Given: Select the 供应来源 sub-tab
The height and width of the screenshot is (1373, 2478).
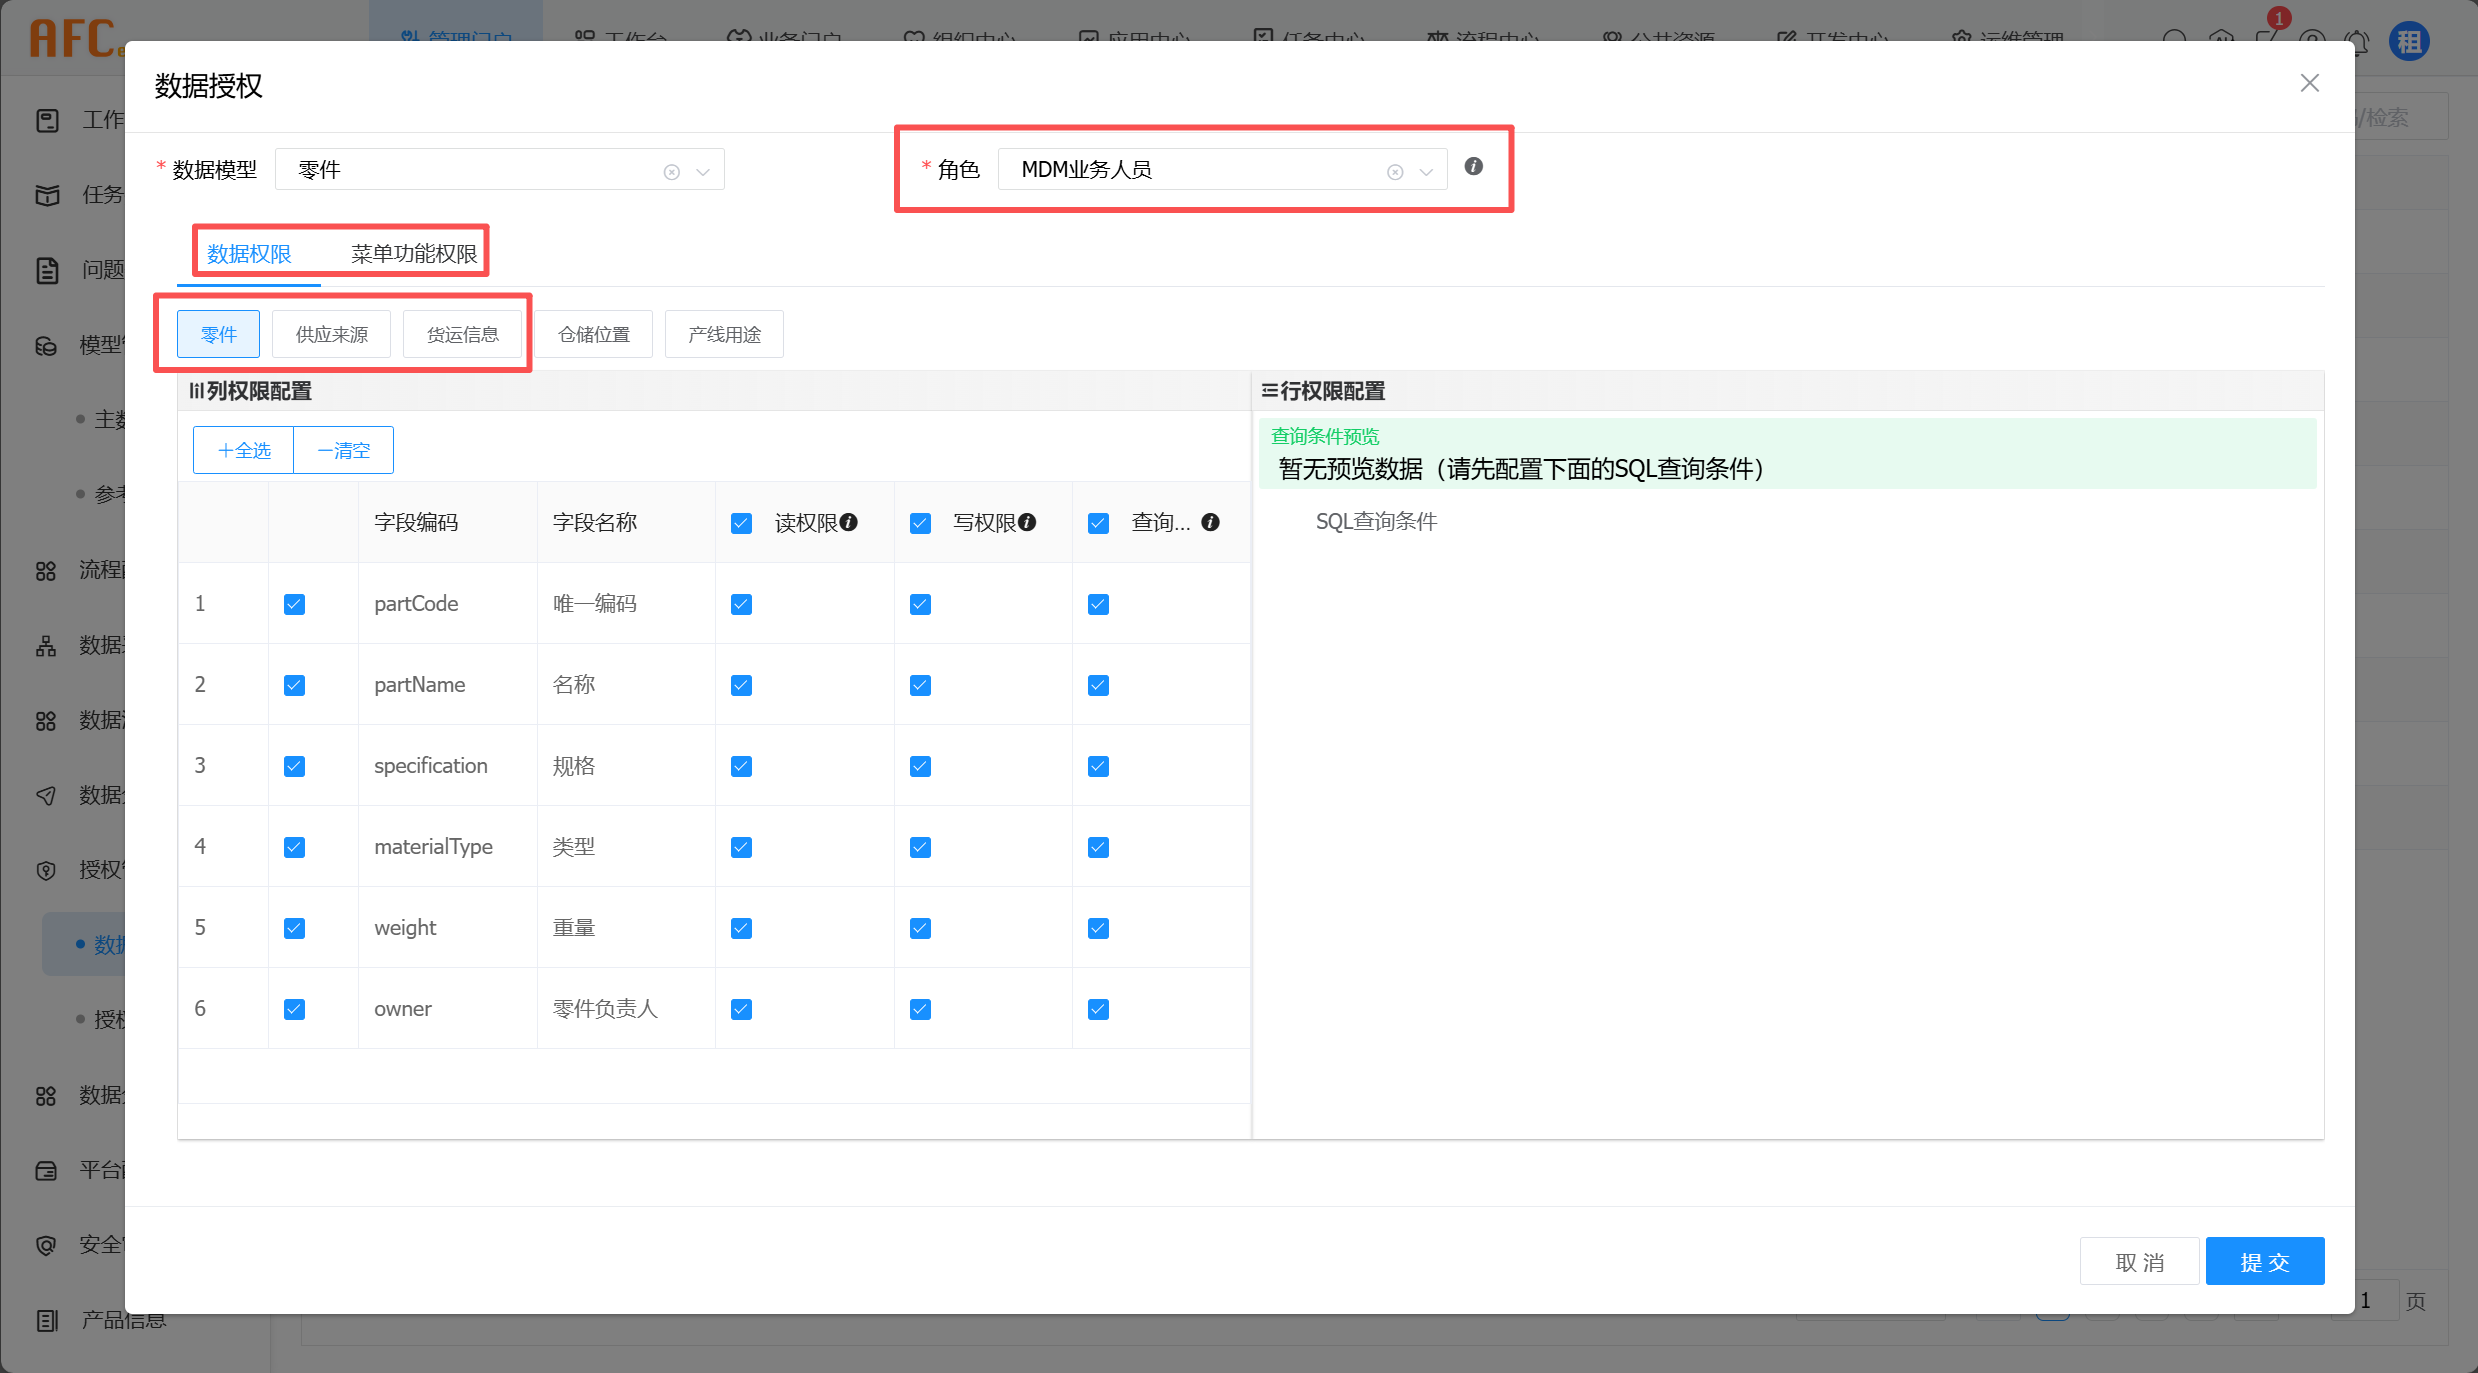Looking at the screenshot, I should [331, 334].
